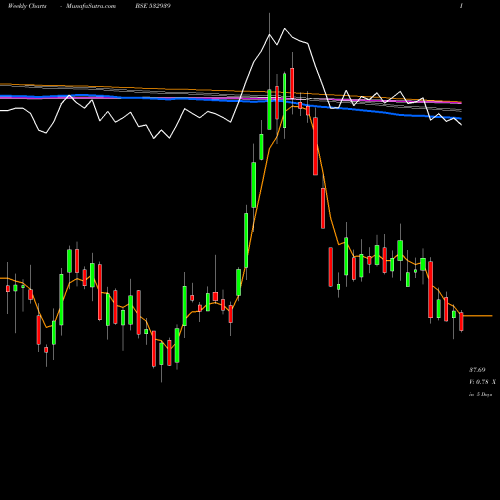Click the '37.69' price value
This screenshot has width=500, height=500.
click(477, 370)
